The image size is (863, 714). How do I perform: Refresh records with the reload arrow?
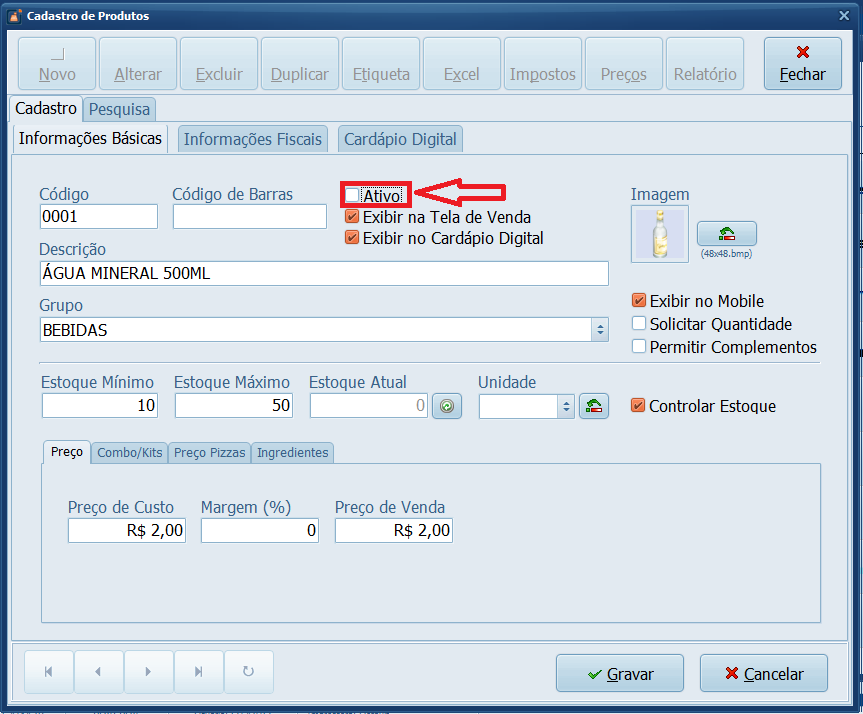(x=248, y=672)
